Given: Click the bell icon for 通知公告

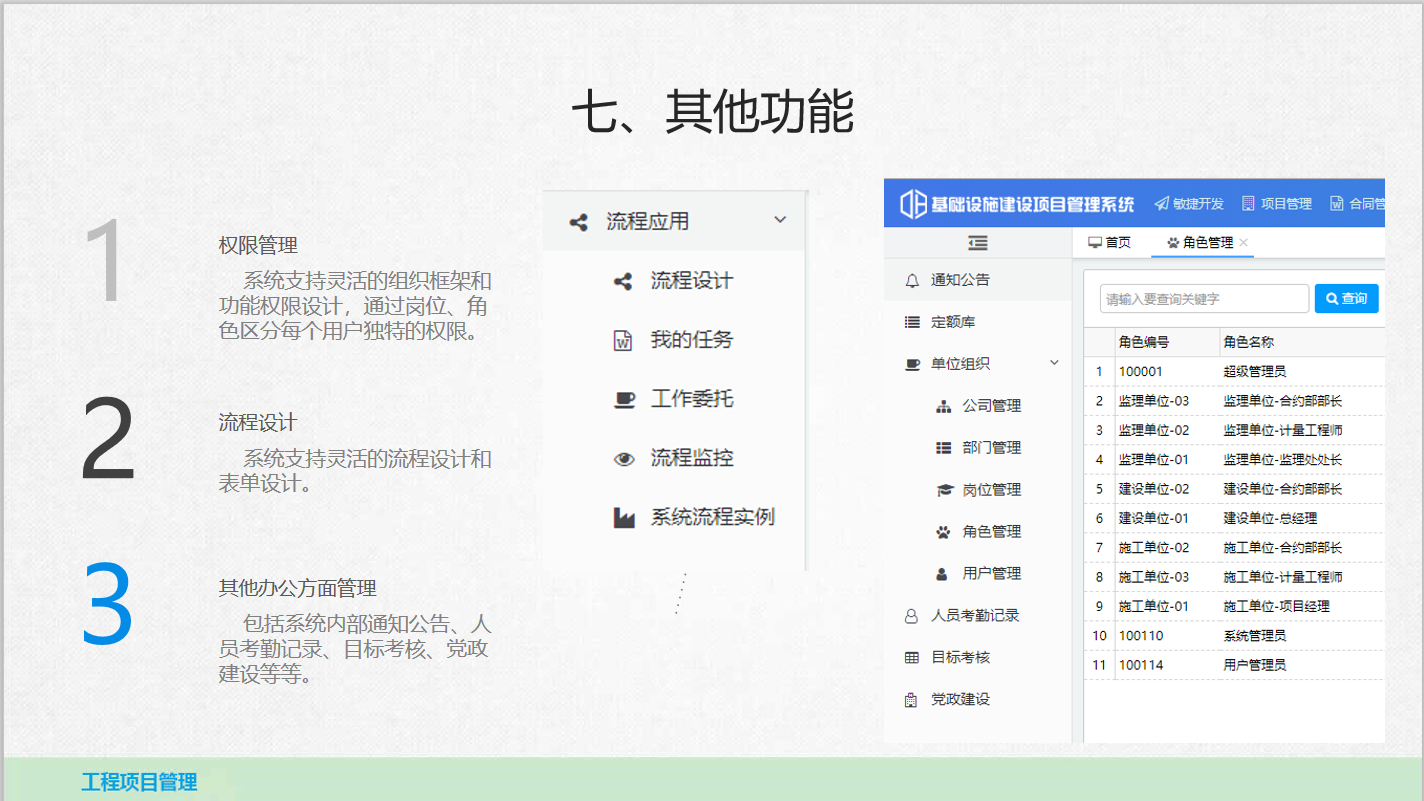Looking at the screenshot, I should tap(911, 281).
